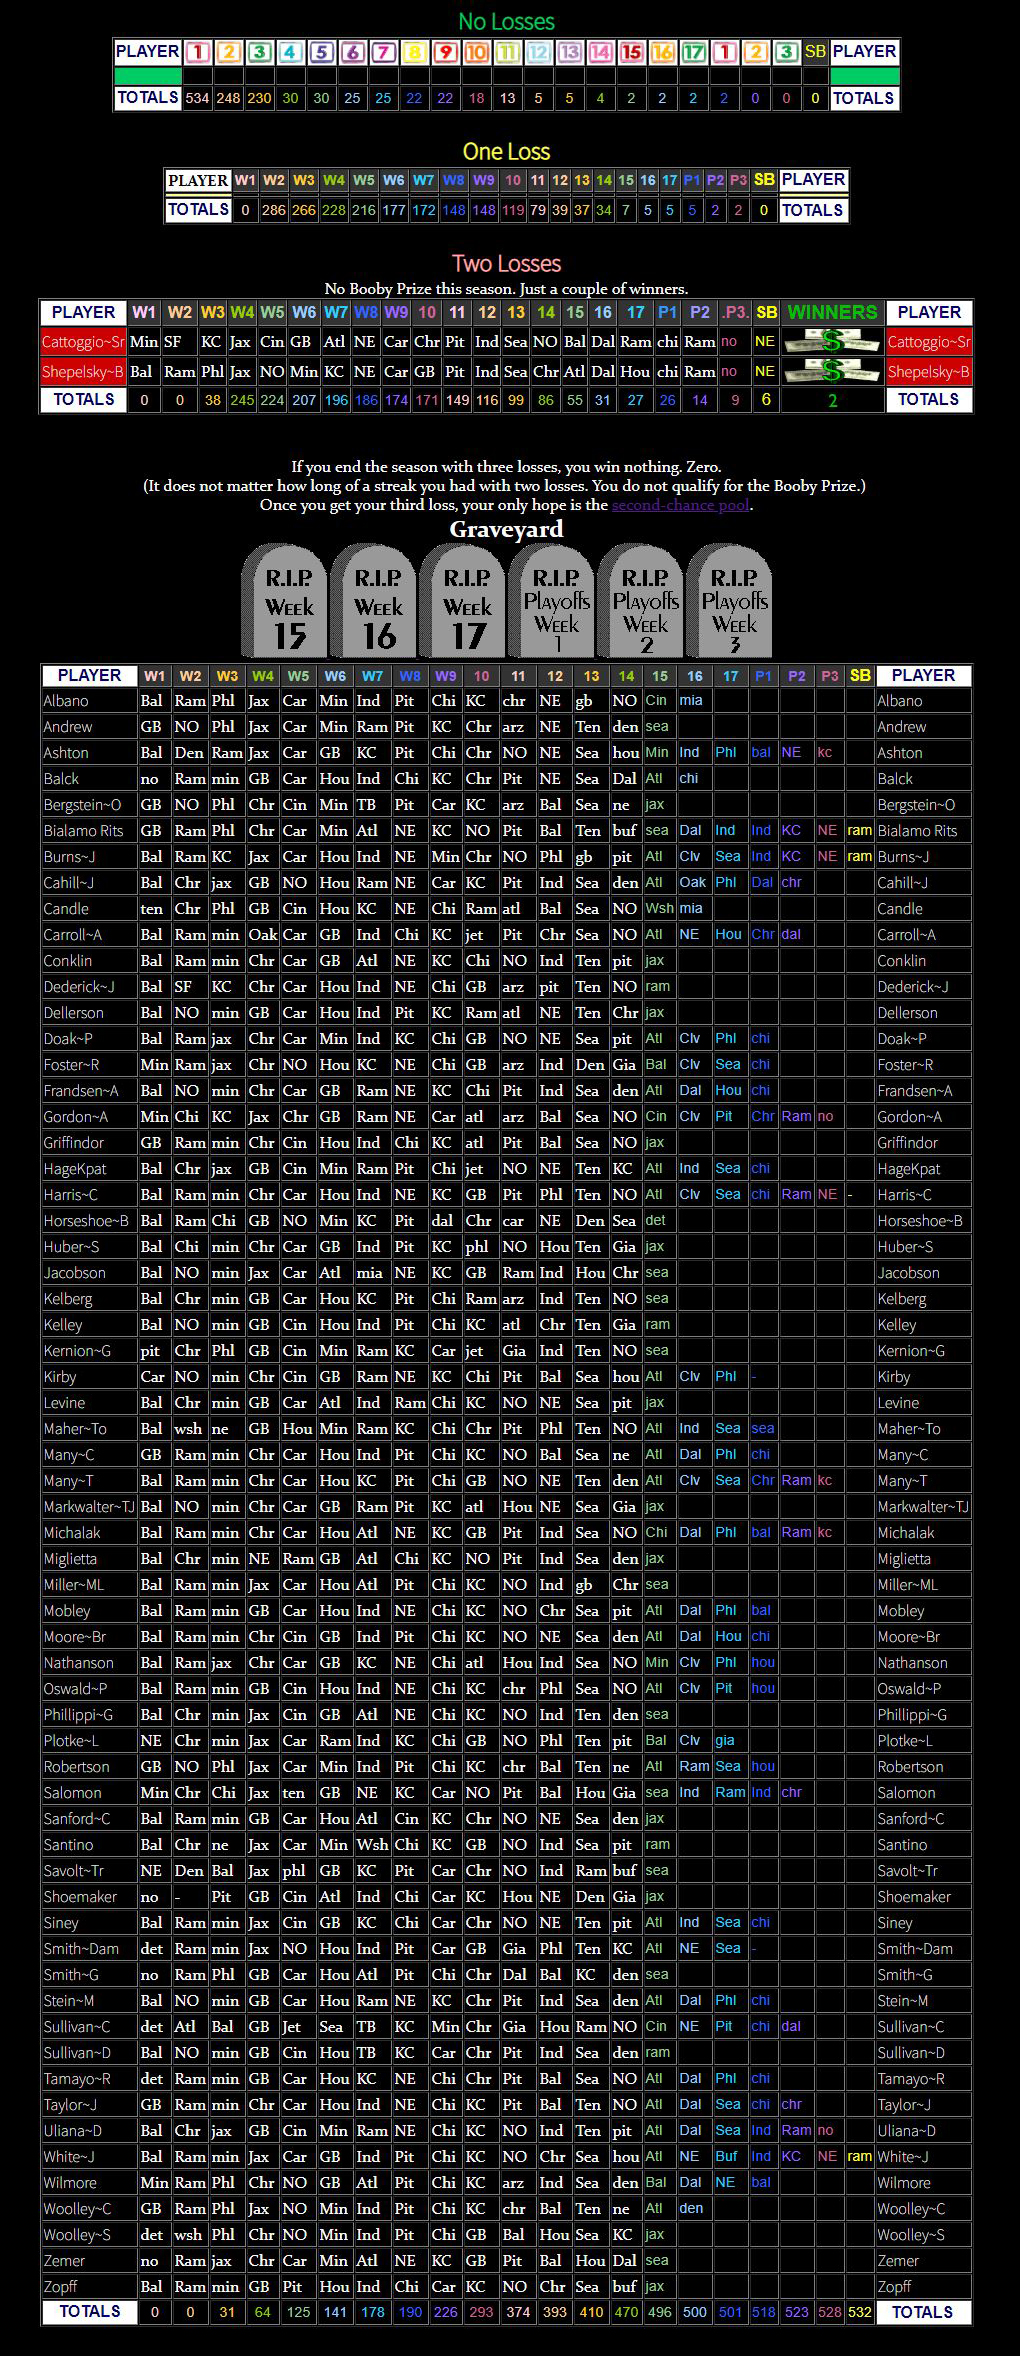Click the money winner image in Cattoggio~Sr row
This screenshot has width=1020, height=2356.
(x=832, y=341)
